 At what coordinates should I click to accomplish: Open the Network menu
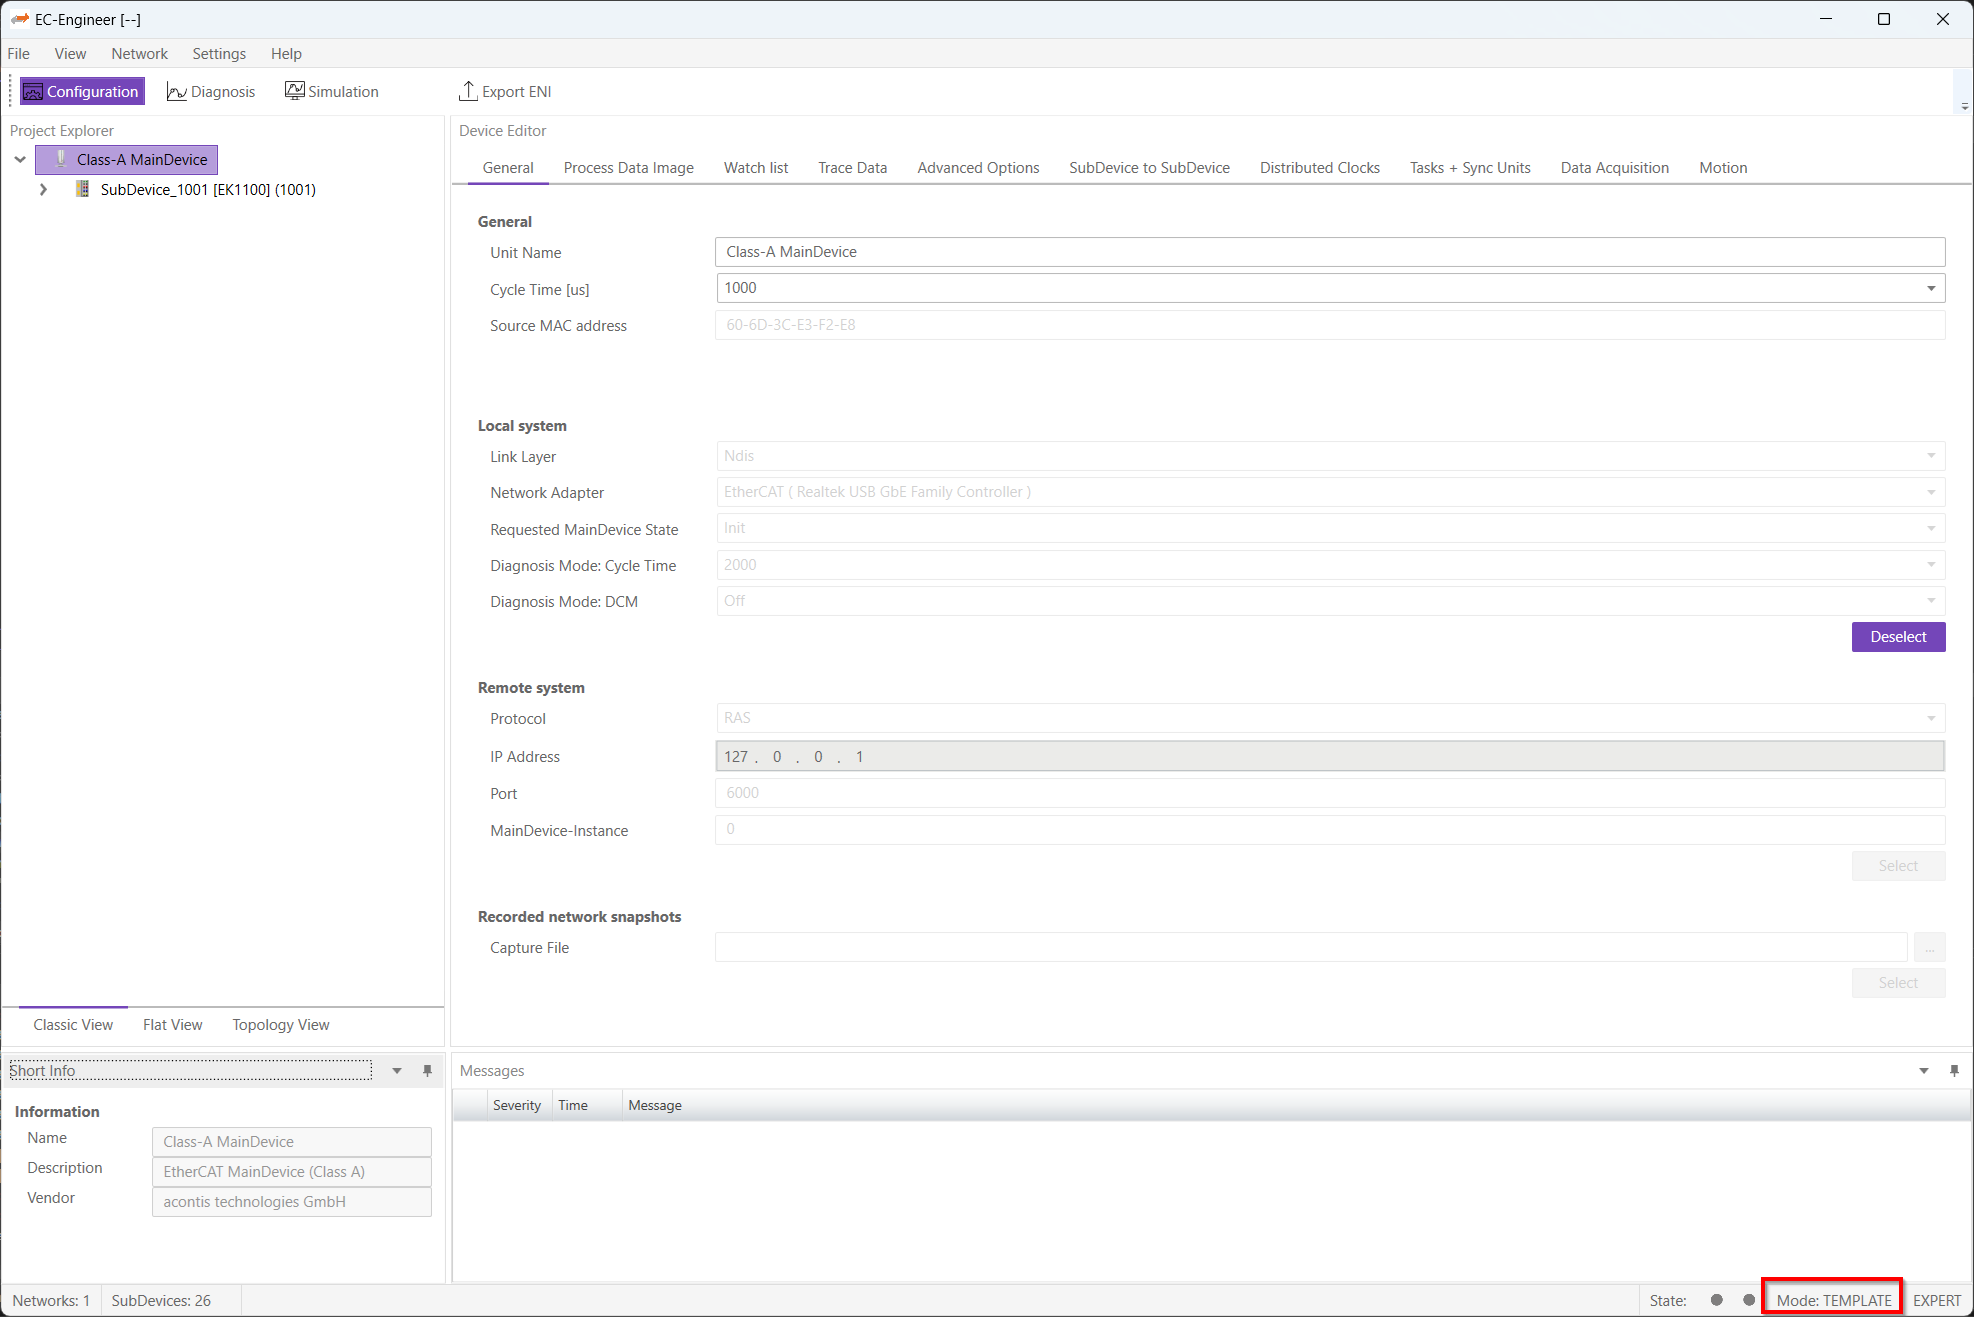(139, 54)
